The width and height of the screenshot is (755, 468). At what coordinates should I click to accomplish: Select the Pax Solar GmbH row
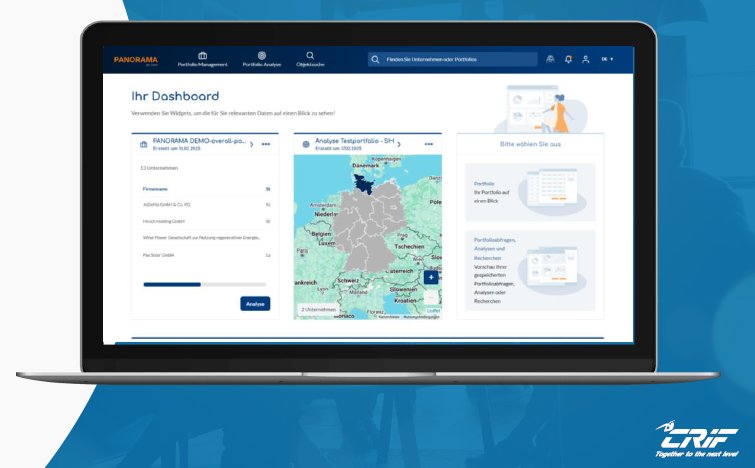click(205, 255)
